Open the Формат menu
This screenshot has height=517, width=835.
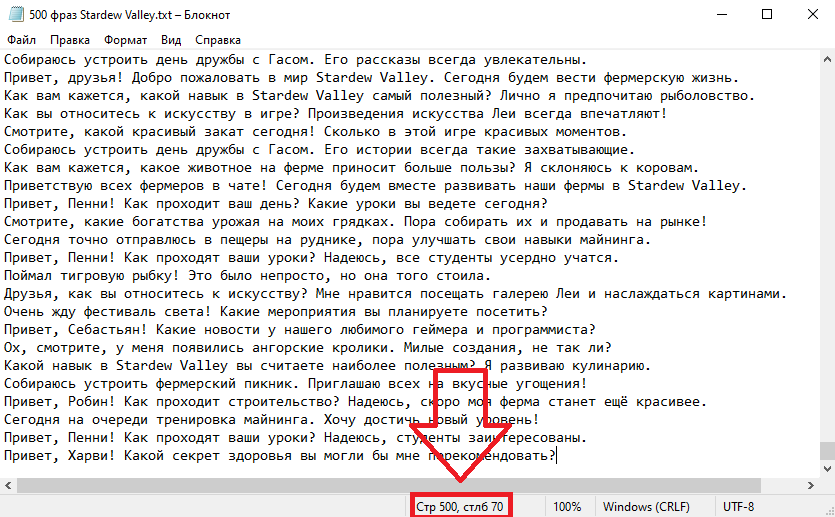[125, 41]
